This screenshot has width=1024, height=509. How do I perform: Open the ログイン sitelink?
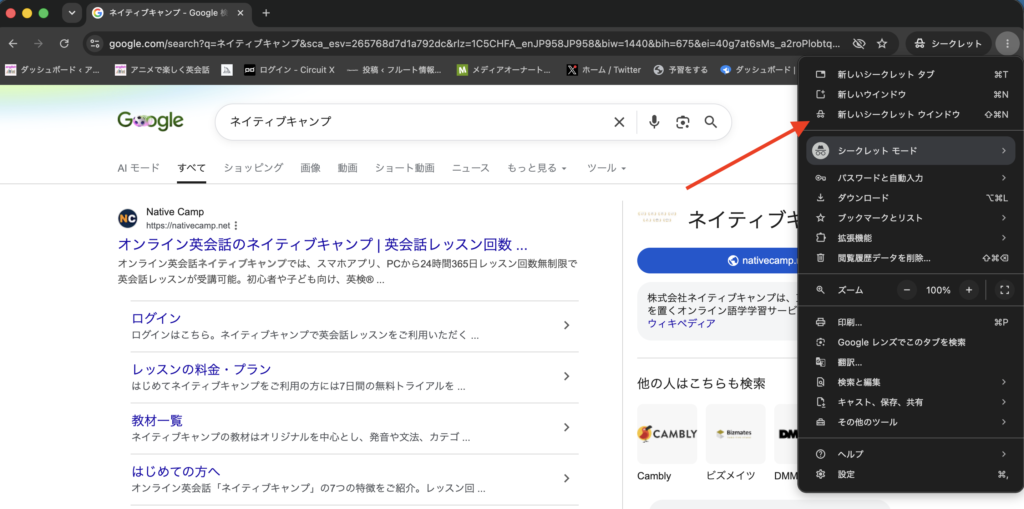click(156, 318)
